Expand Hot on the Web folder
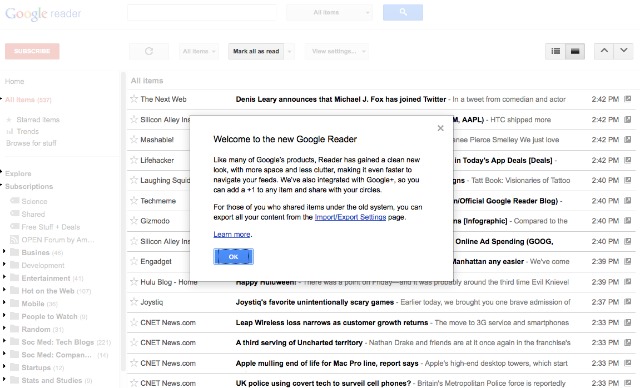Image resolution: width=640 pixels, height=388 pixels. [4, 290]
